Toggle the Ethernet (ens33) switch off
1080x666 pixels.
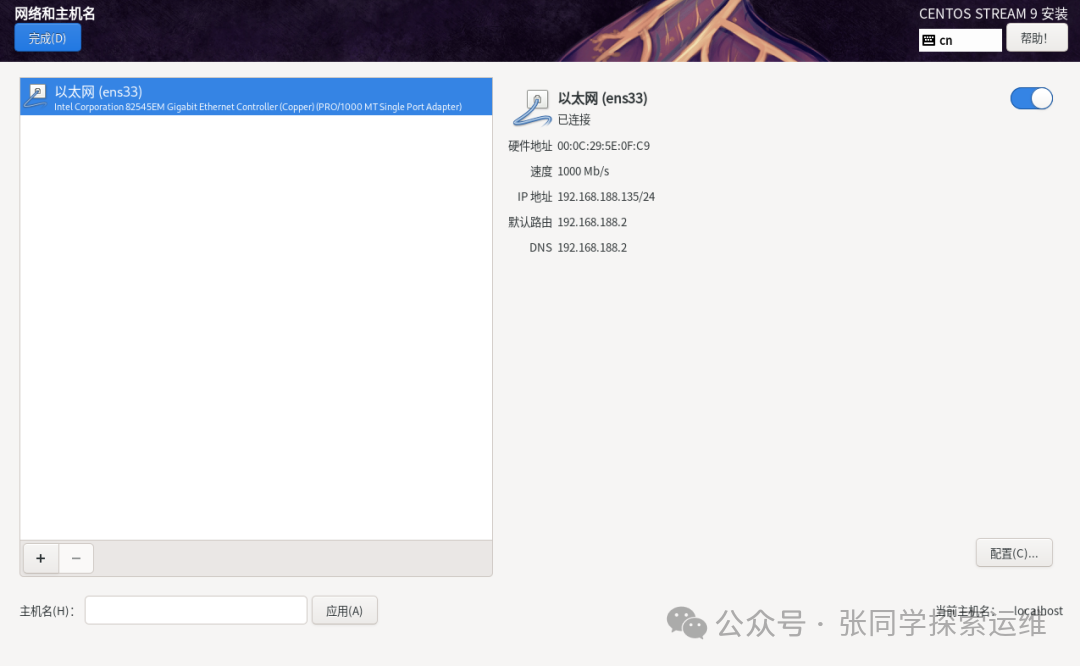coord(1031,98)
